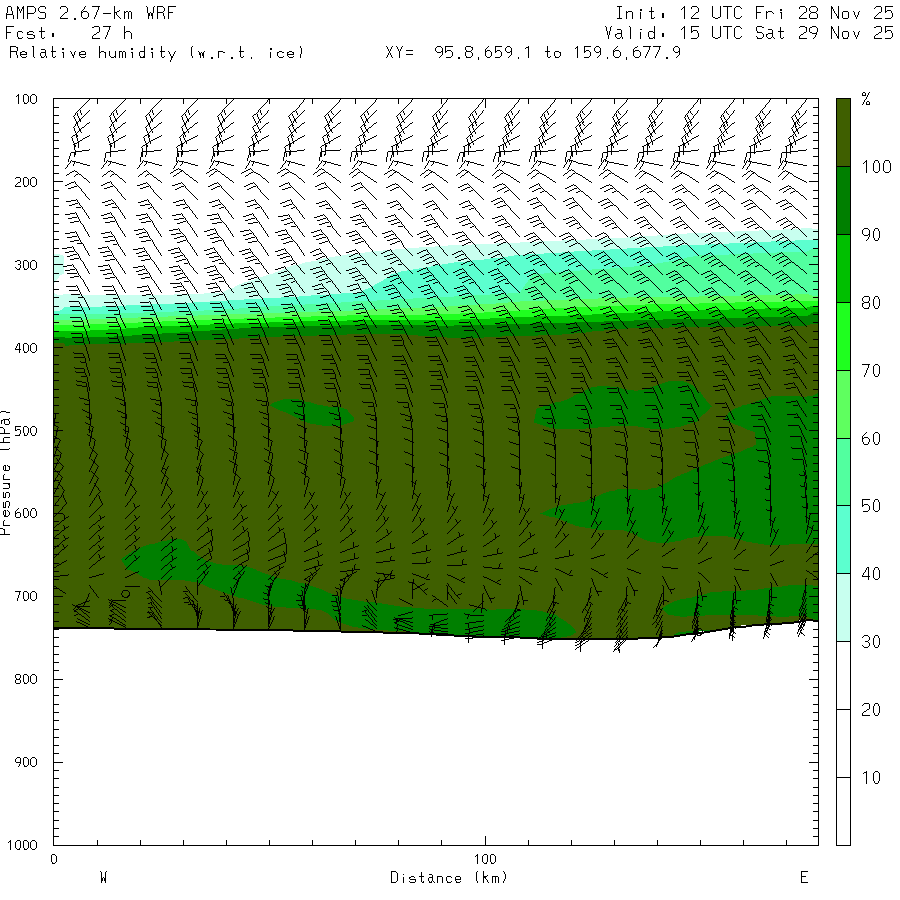Viewport: 900px width, 900px height.
Task: Click the Init time "12 UTC Fri 28 Nov 25"
Action: [787, 13]
